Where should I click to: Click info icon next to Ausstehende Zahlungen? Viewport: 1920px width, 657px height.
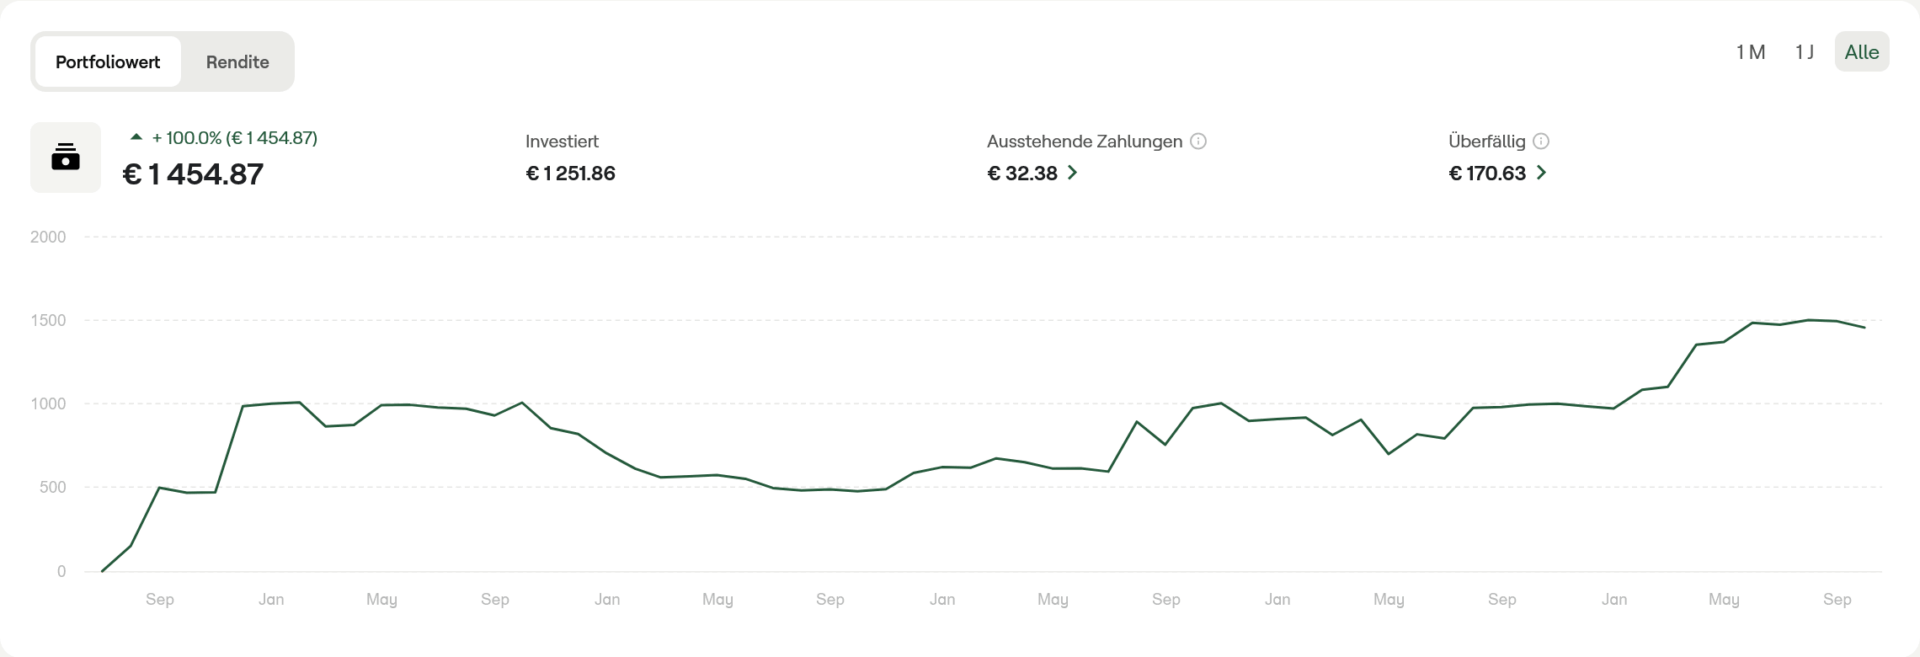pyautogui.click(x=1198, y=141)
